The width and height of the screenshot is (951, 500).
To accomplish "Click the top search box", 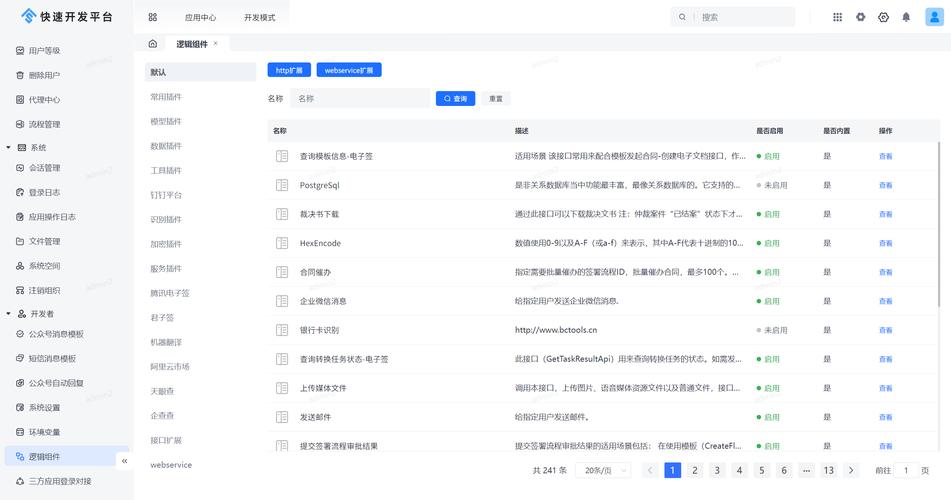I will pyautogui.click(x=733, y=17).
